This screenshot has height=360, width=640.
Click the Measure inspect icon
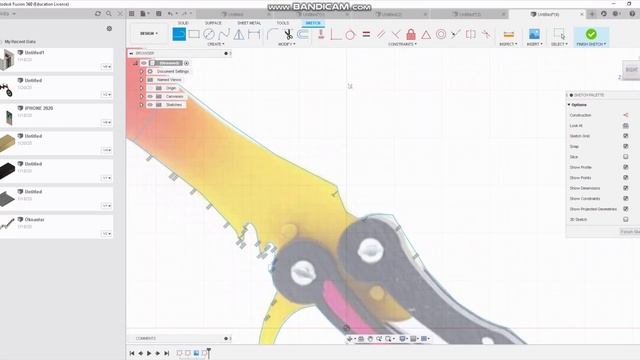coord(509,34)
